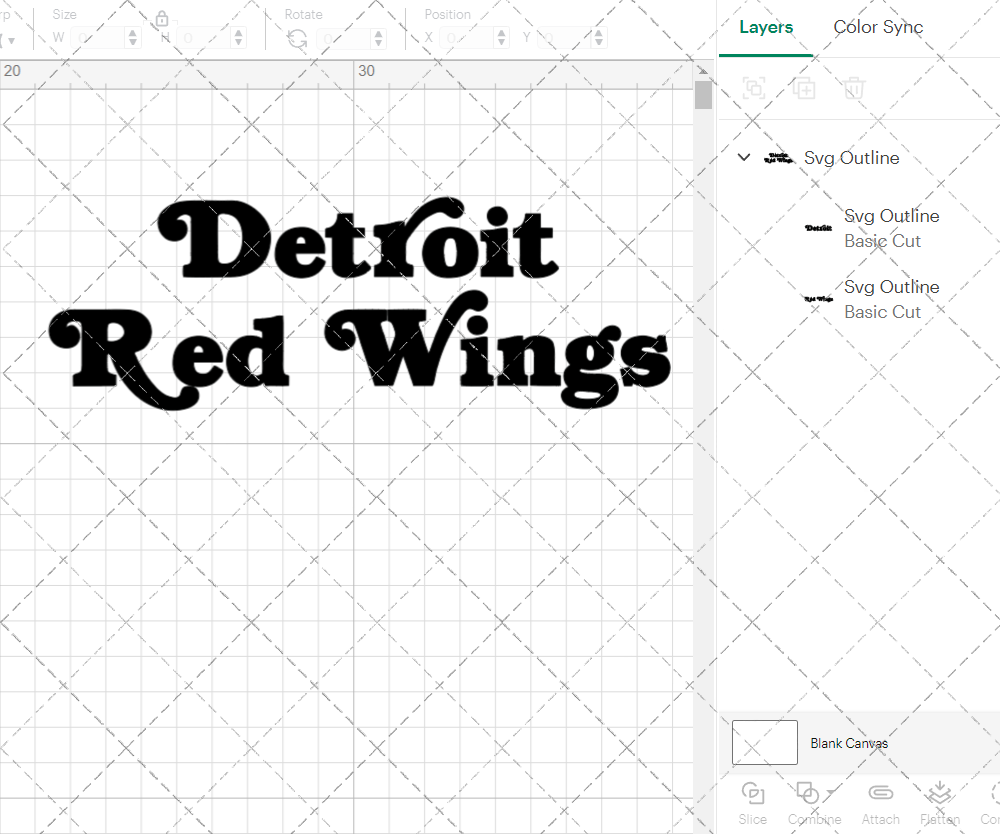Select the Detroit Svg Outline layer
1000x834 pixels.
892,216
